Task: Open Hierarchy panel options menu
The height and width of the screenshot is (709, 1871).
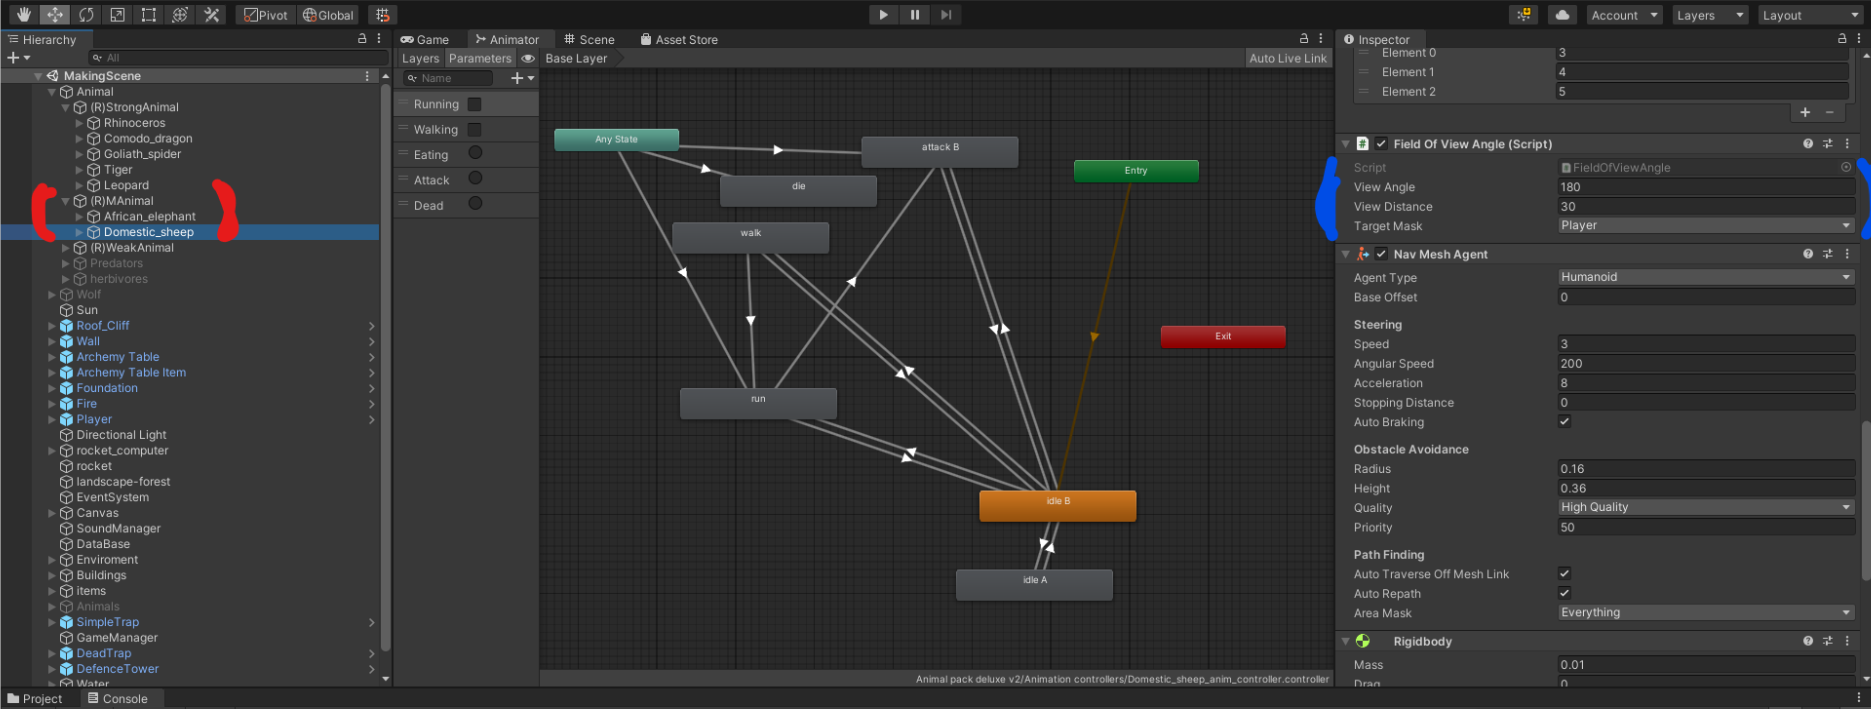Action: [379, 39]
